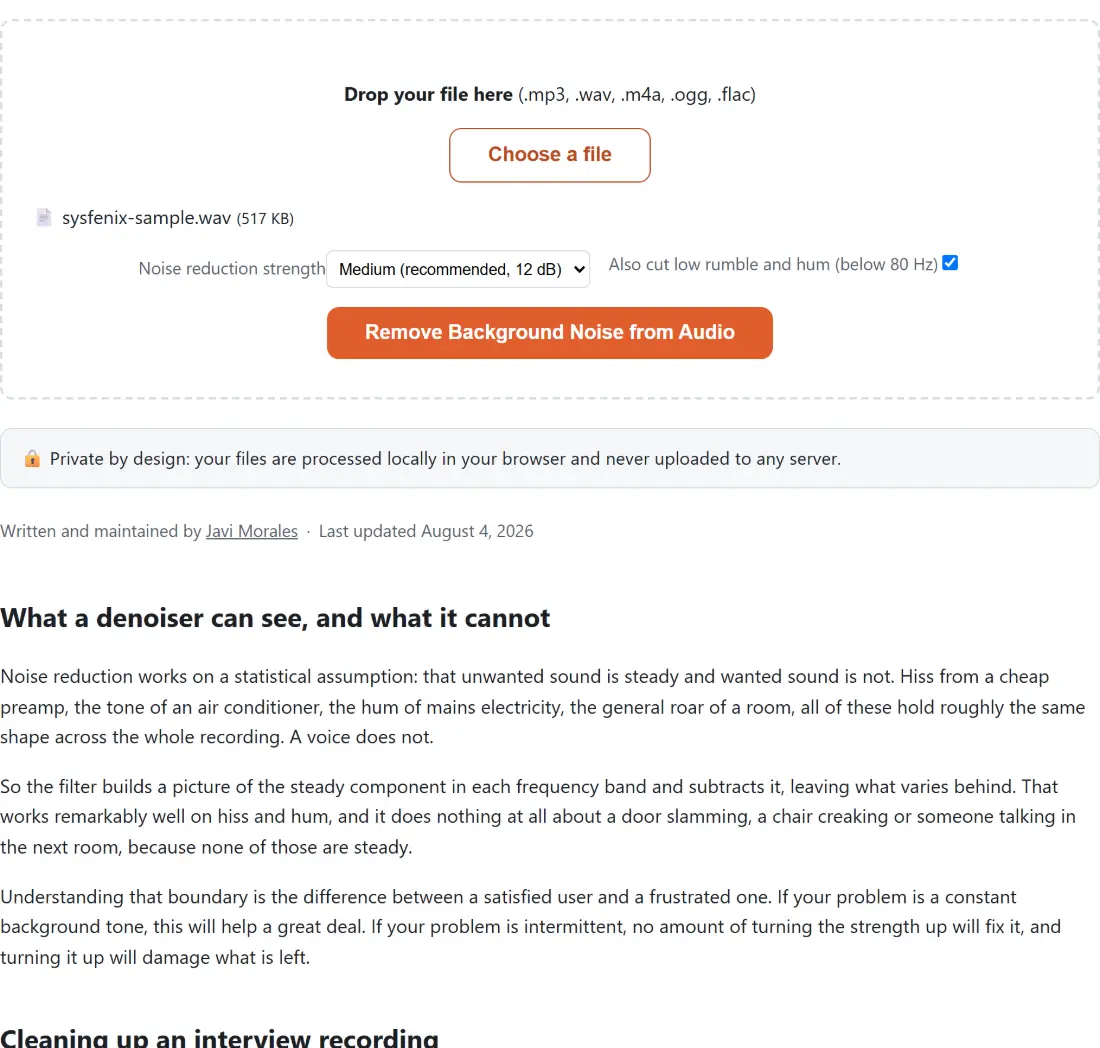Click the 'Private by design' notice text

(x=445, y=459)
